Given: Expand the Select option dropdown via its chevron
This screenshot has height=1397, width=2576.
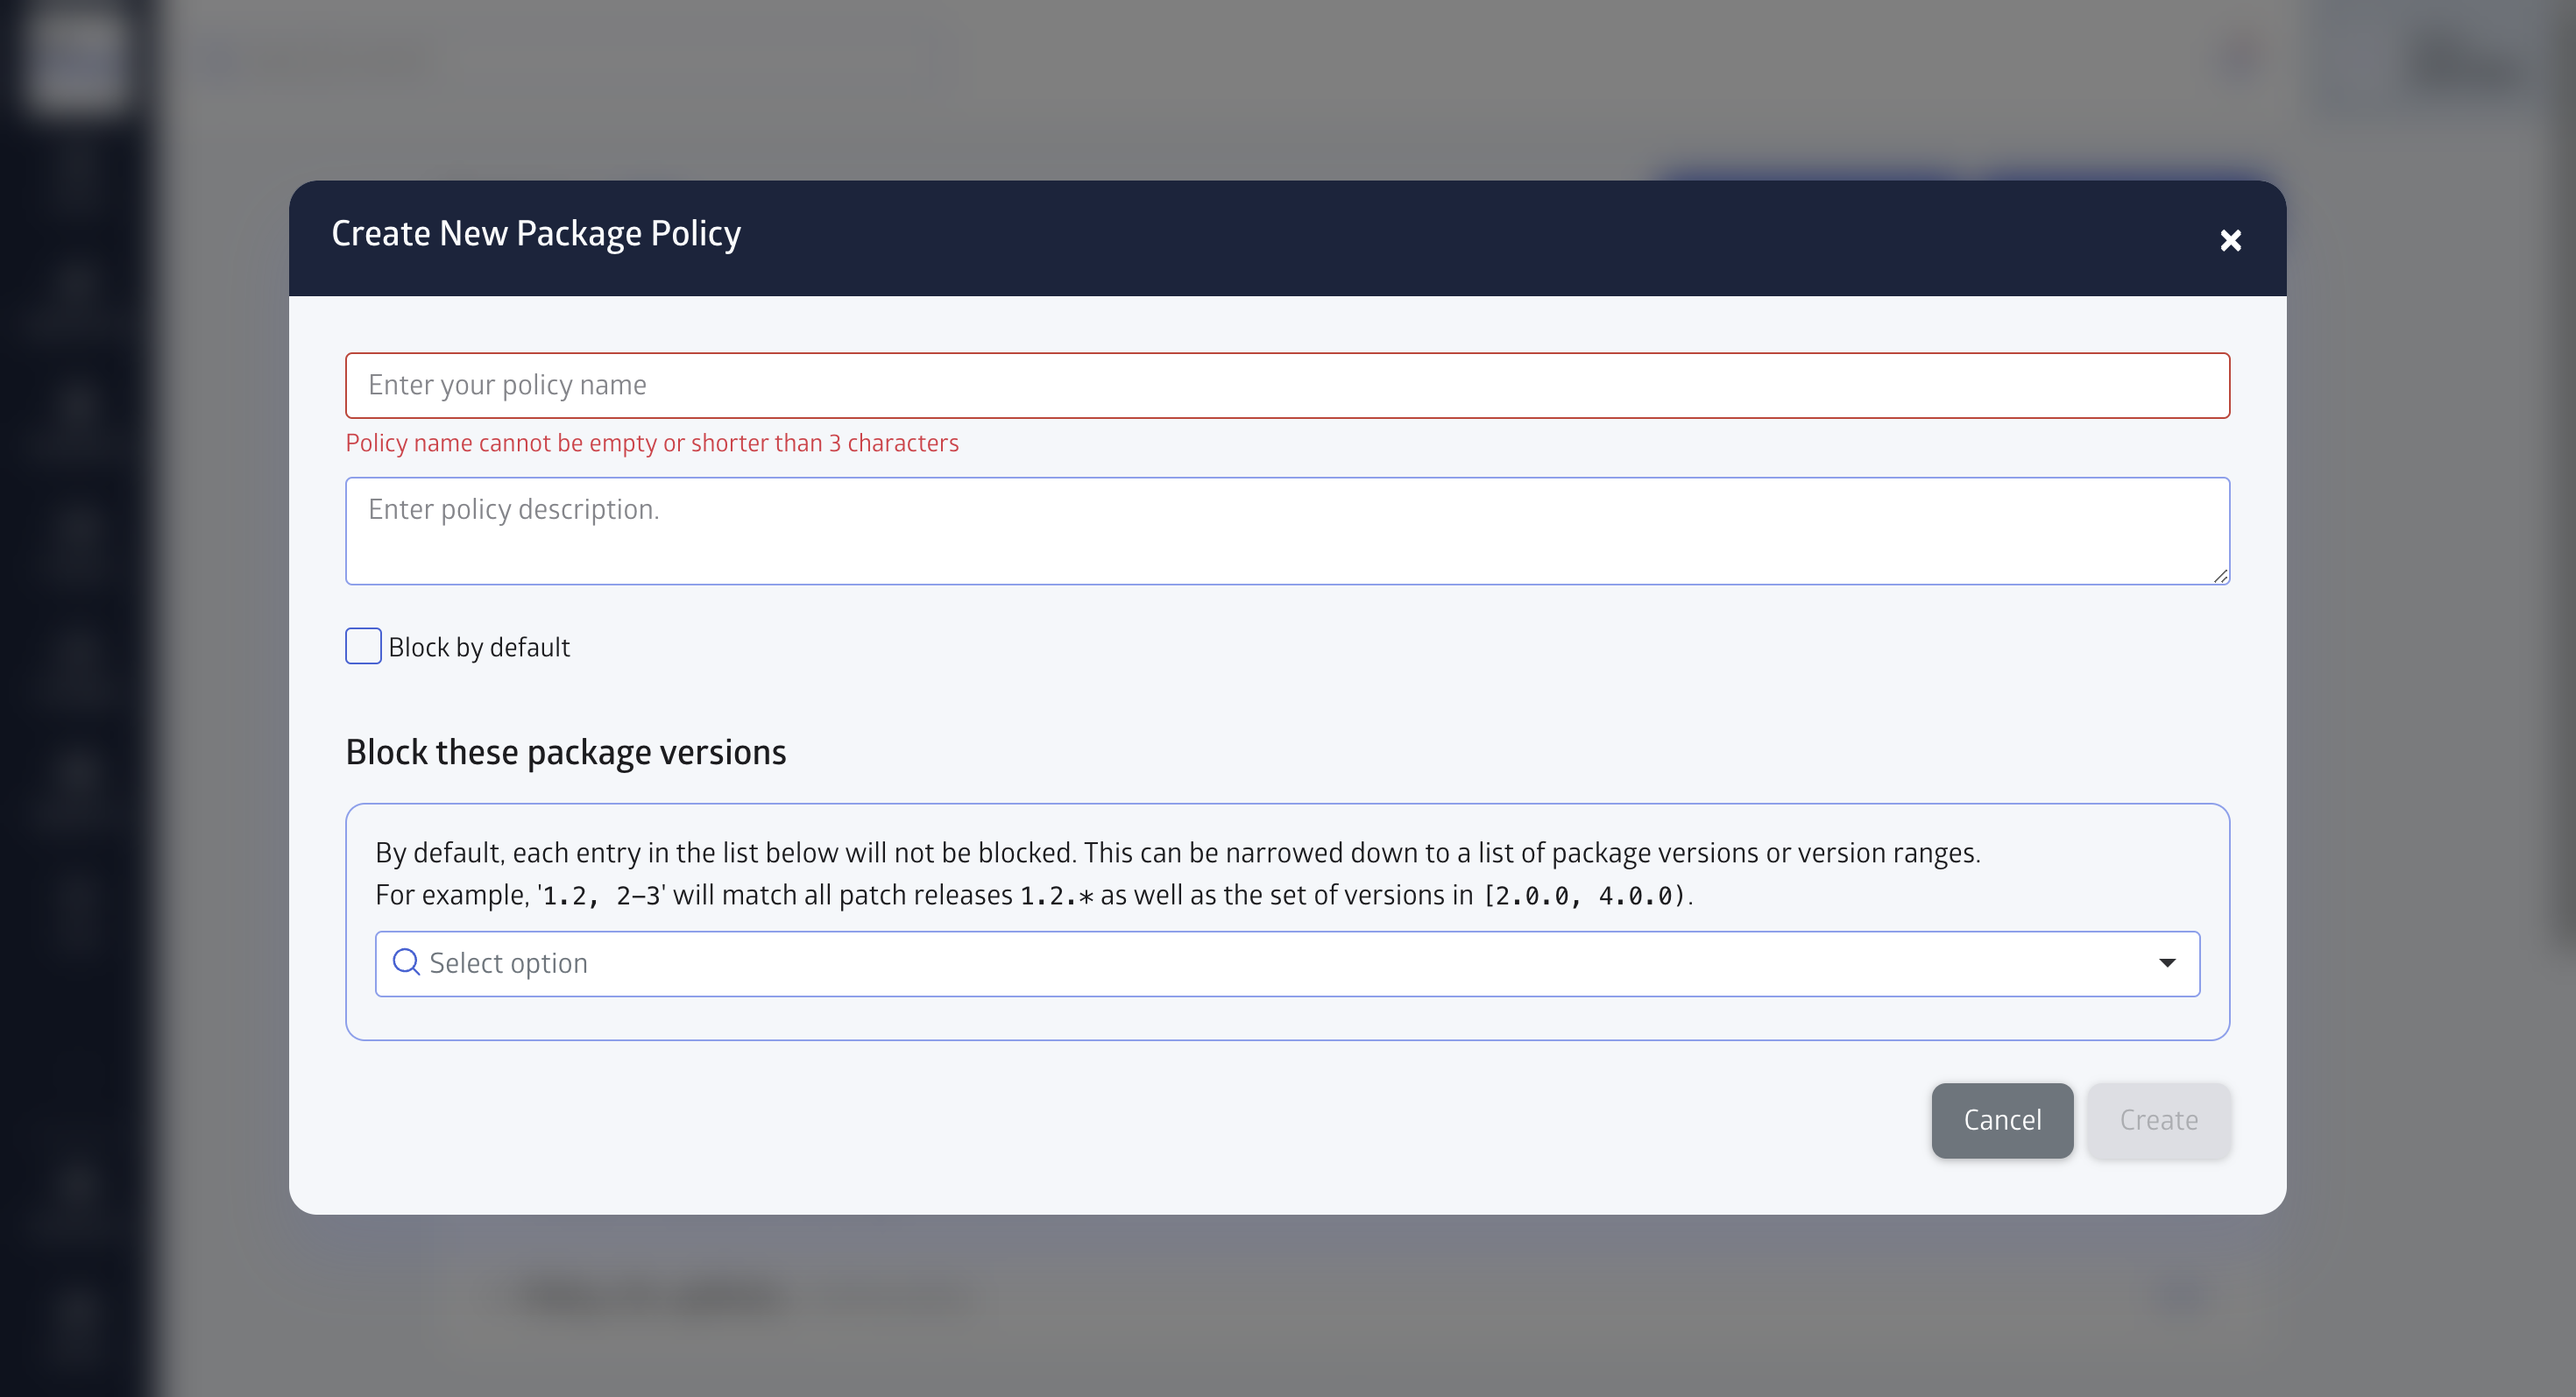Looking at the screenshot, I should point(2168,963).
